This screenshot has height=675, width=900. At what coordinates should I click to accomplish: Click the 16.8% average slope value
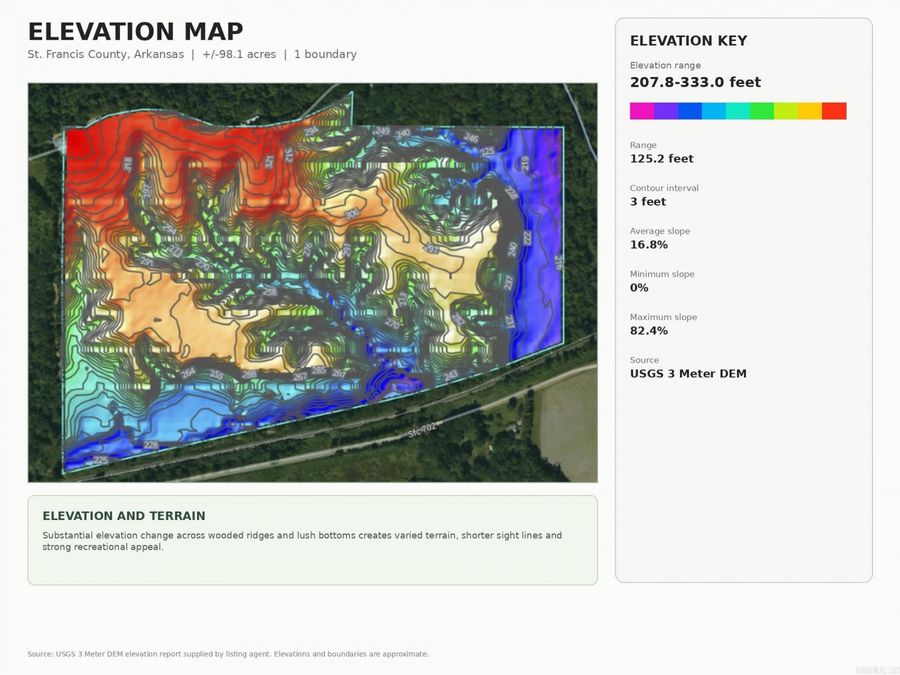tap(649, 245)
